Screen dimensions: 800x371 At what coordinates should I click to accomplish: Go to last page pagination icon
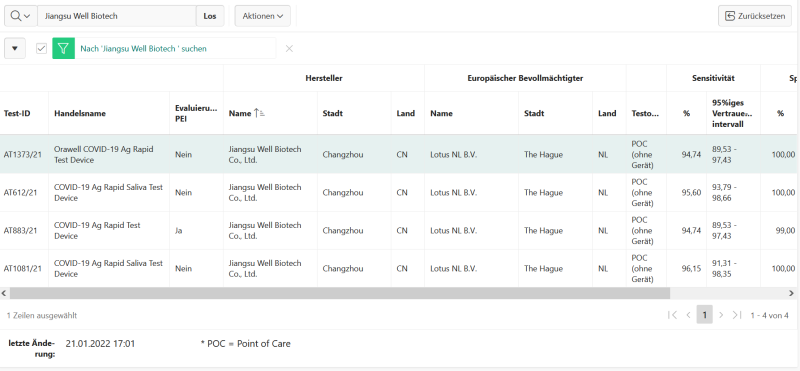point(737,315)
